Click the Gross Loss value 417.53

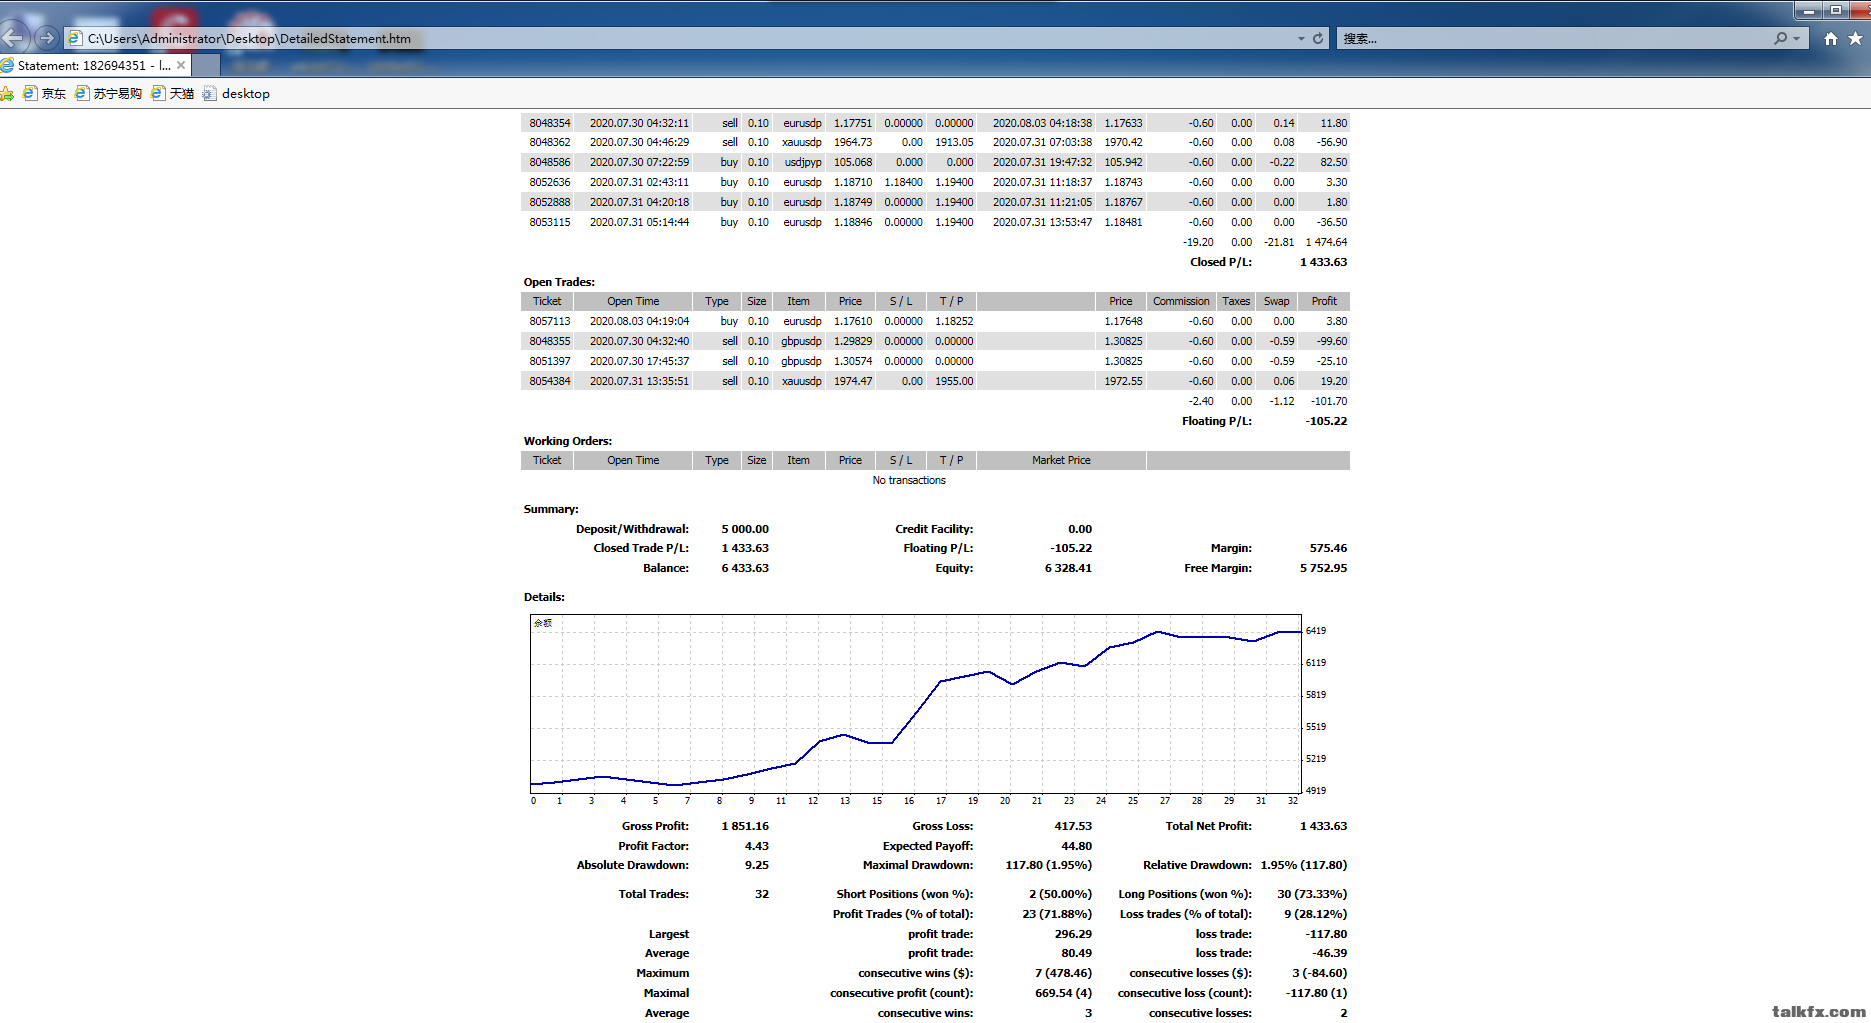pos(1073,826)
